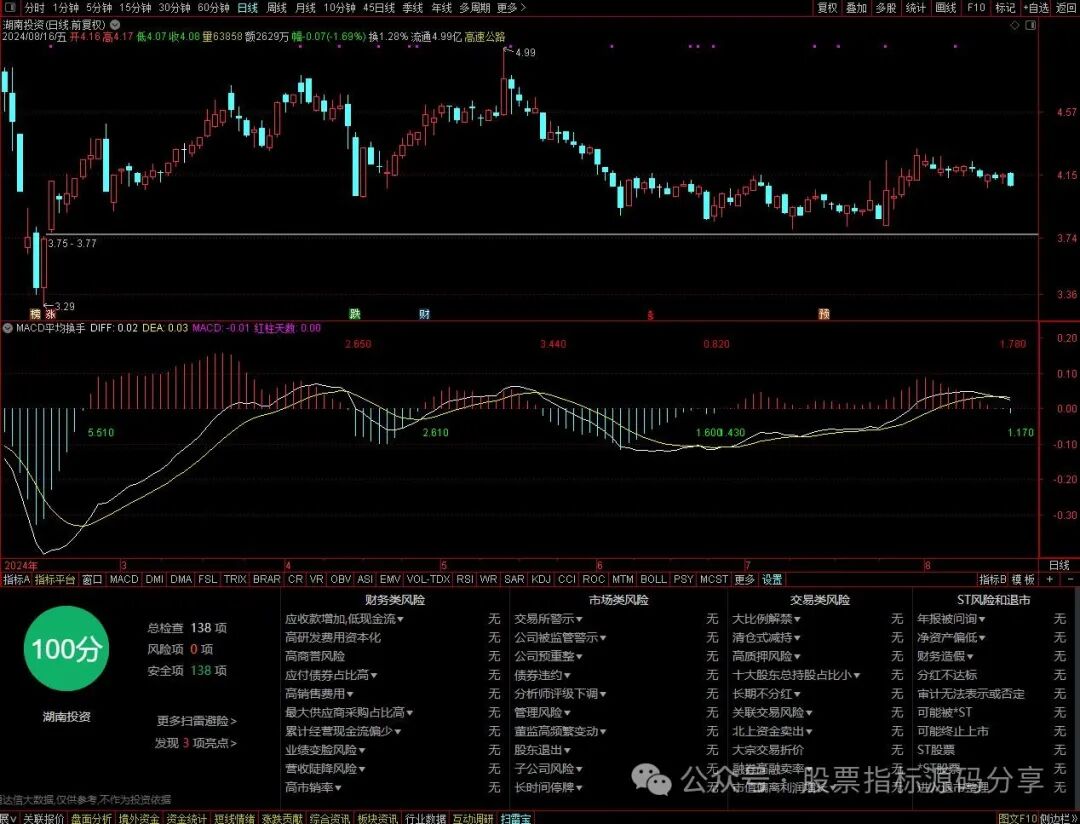
Task: Click the 日线 period label below the price axis
Action: [1059, 565]
